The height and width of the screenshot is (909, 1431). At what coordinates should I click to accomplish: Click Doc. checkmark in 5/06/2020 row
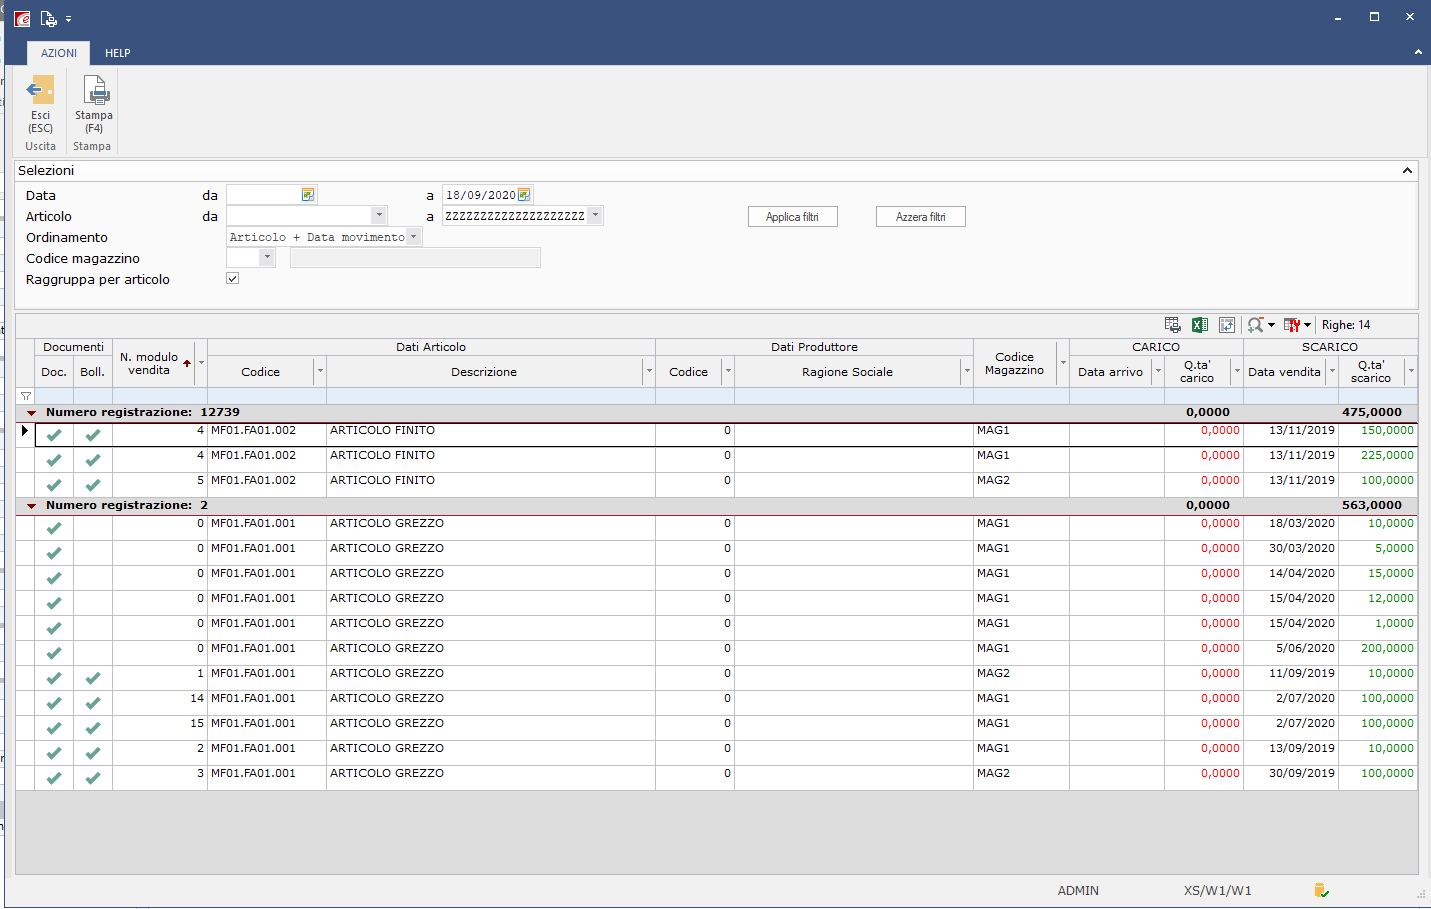click(x=54, y=653)
